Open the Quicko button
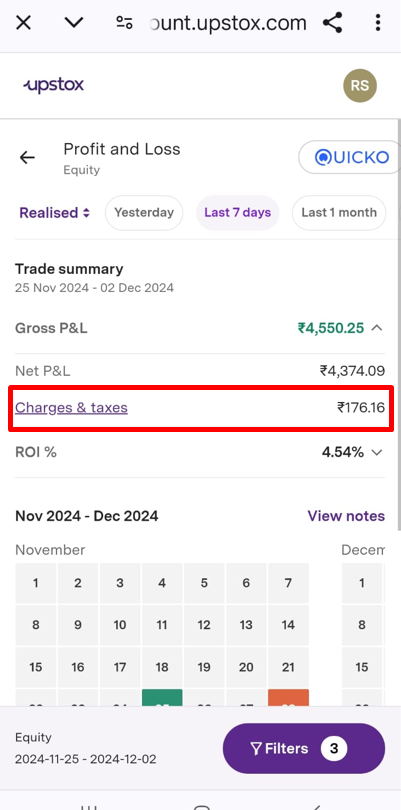This screenshot has height=810, width=401. [x=350, y=157]
